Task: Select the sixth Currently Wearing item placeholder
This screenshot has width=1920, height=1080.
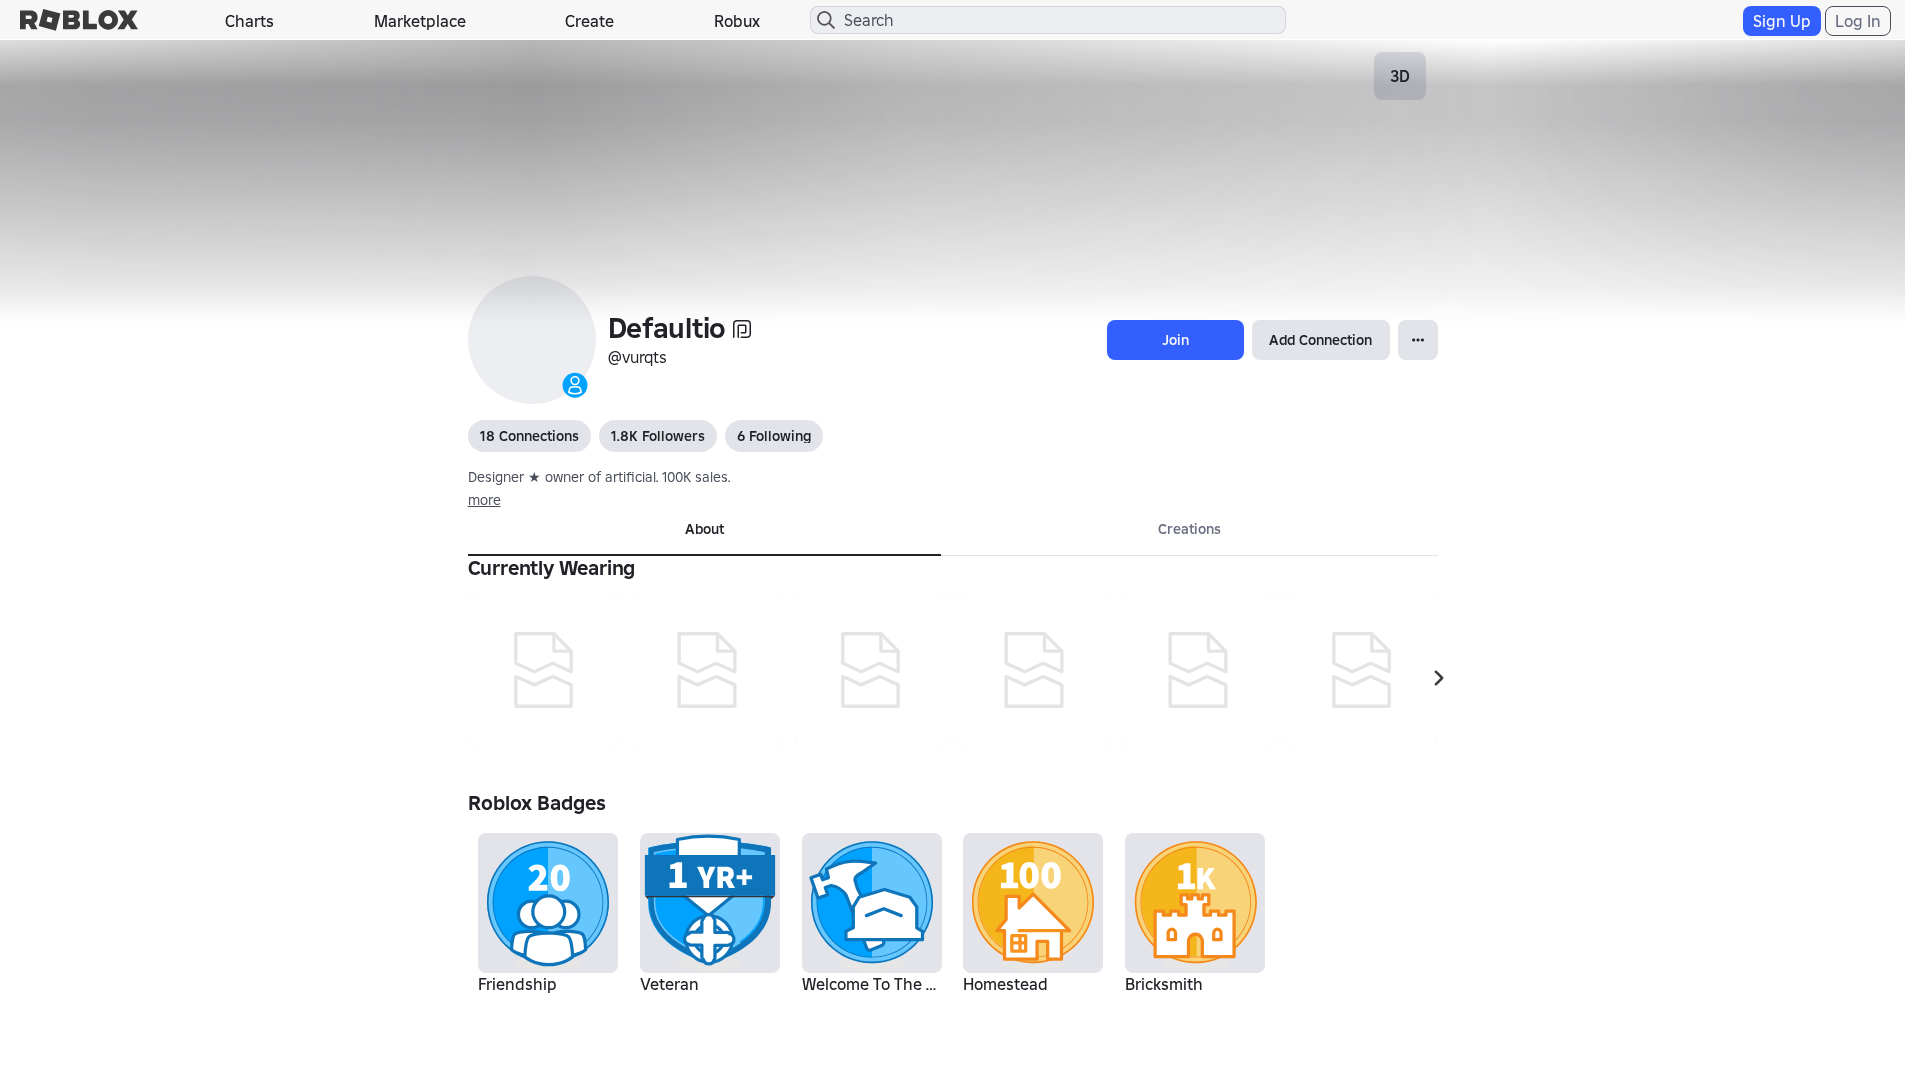Action: (1361, 670)
